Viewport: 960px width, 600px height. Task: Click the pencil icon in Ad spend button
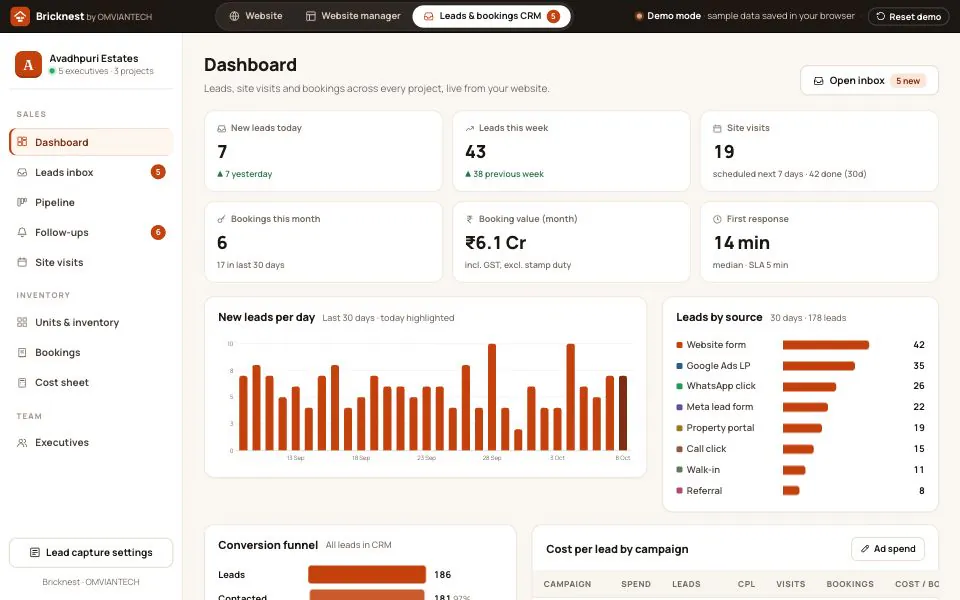865,549
